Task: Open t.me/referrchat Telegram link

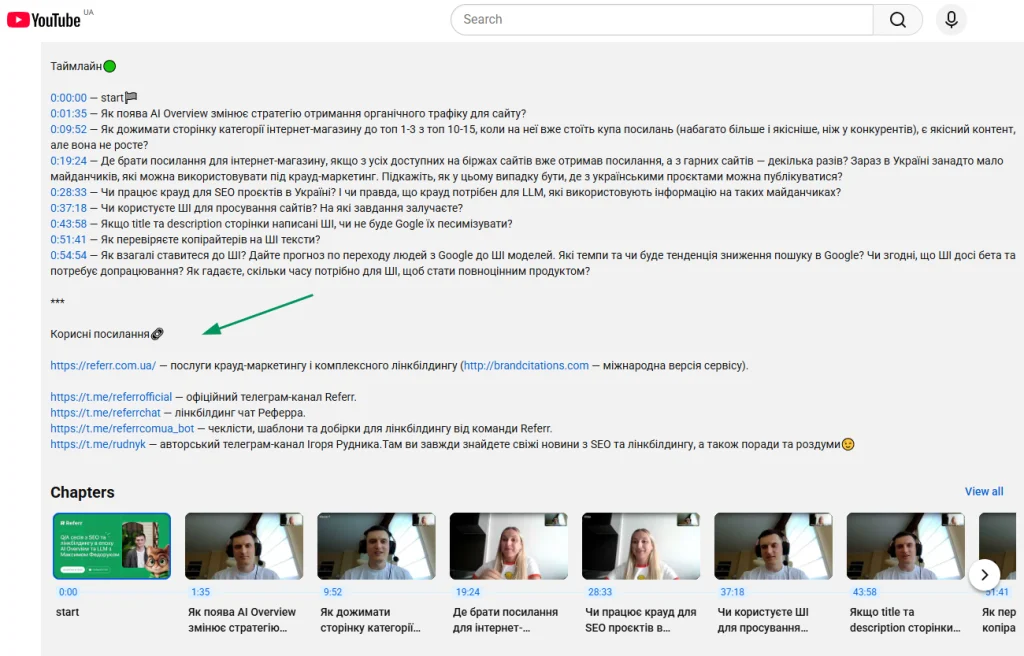Action: (x=105, y=413)
